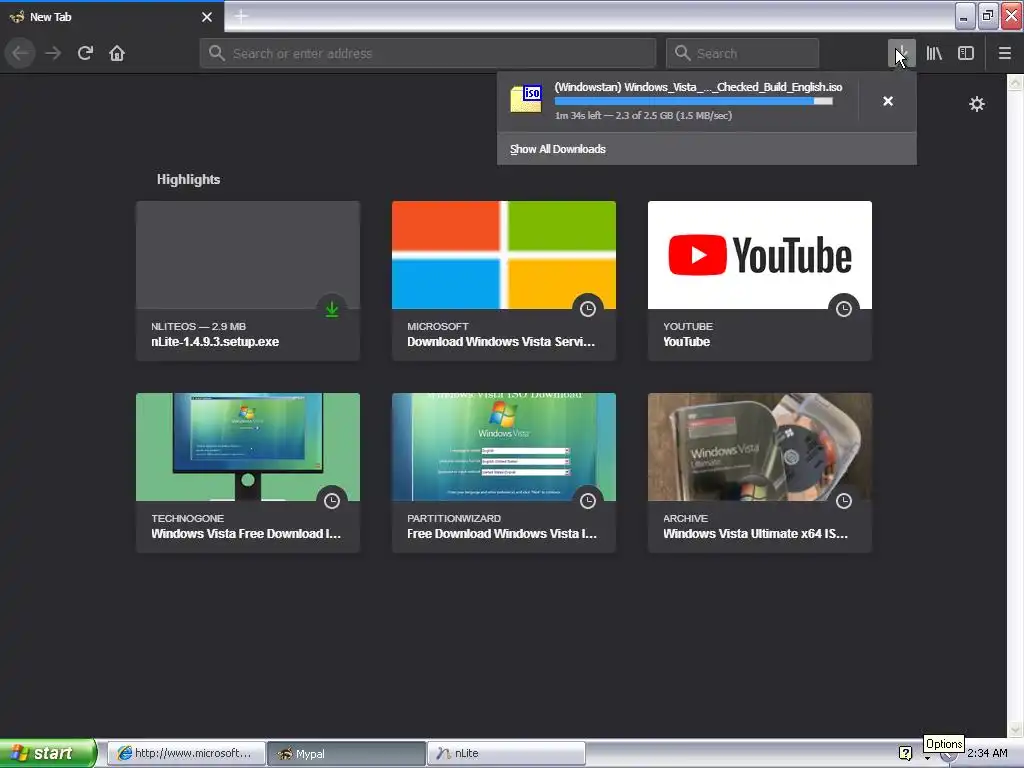The height and width of the screenshot is (768, 1024).
Task: Focus the Search box
Action: [x=743, y=53]
